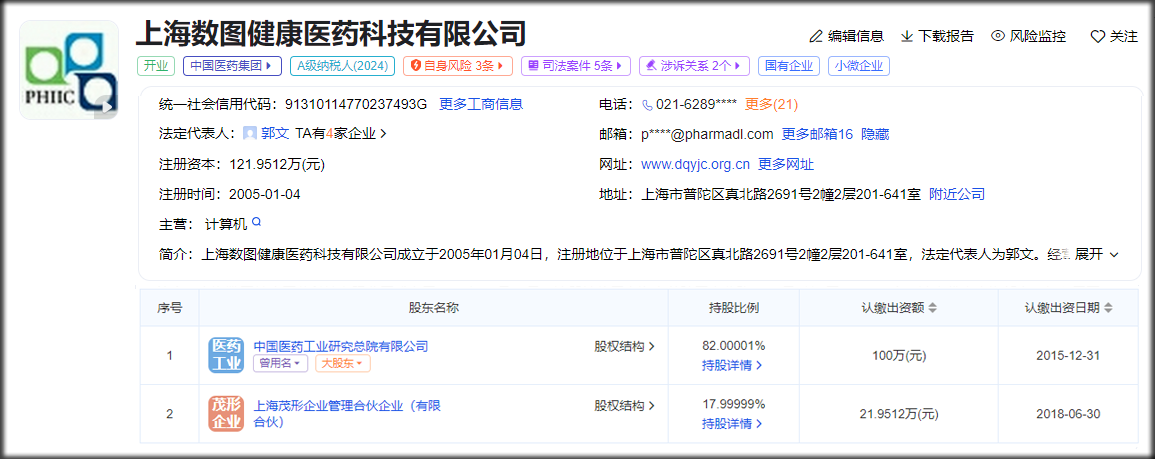The image size is (1155, 459).
Task: Open 更多邮箱16 link
Action: pos(817,134)
